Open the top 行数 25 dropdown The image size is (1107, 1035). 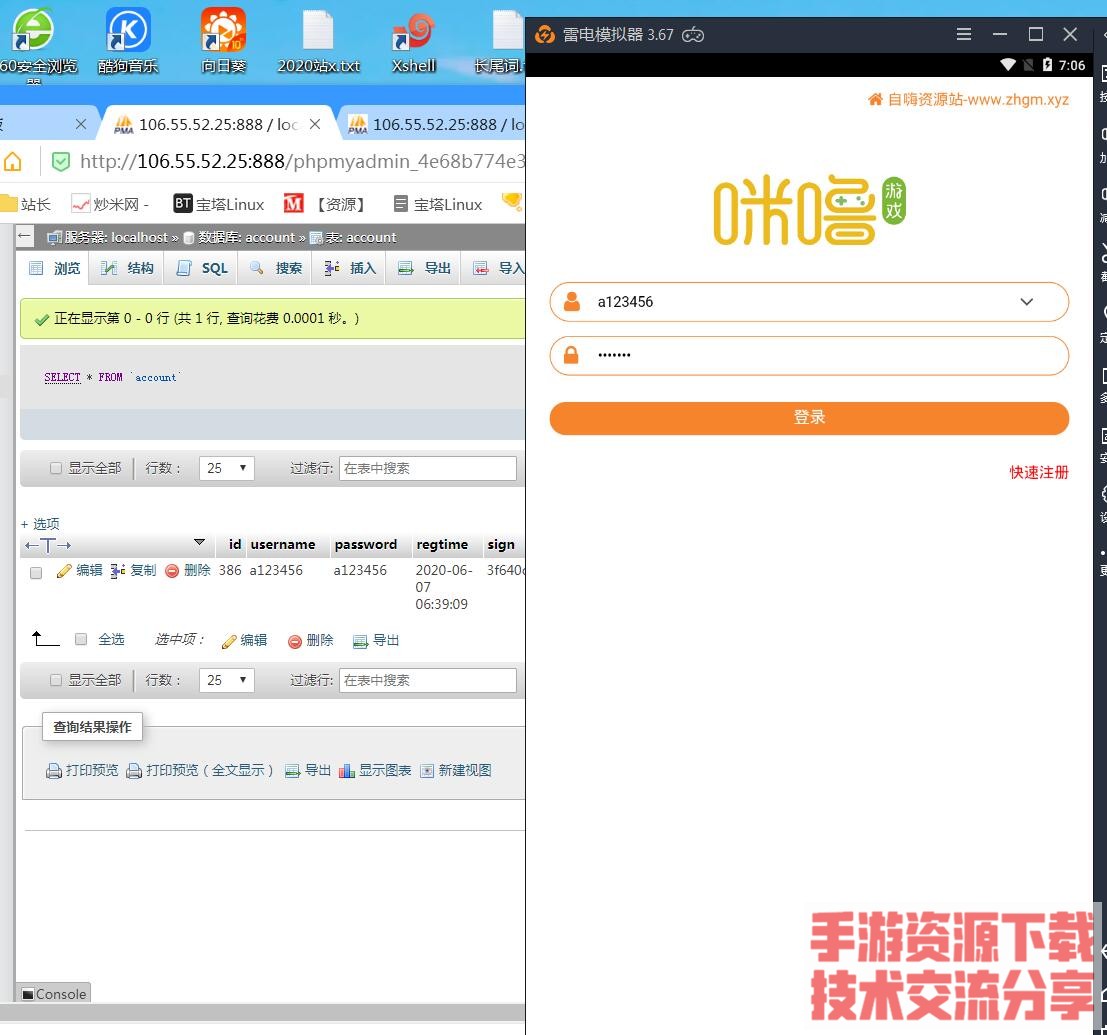click(x=227, y=468)
